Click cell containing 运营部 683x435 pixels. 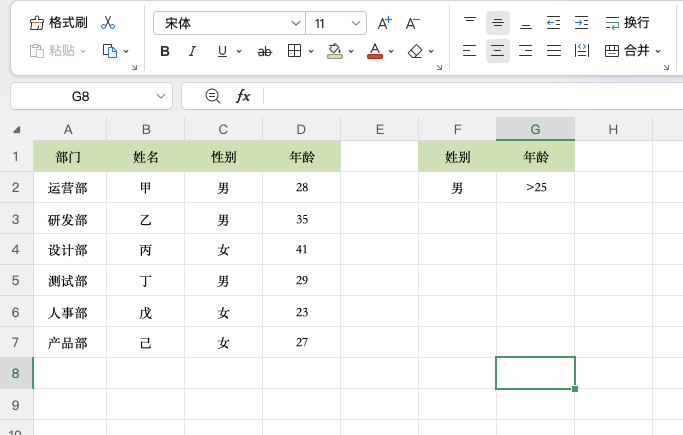[x=68, y=188]
